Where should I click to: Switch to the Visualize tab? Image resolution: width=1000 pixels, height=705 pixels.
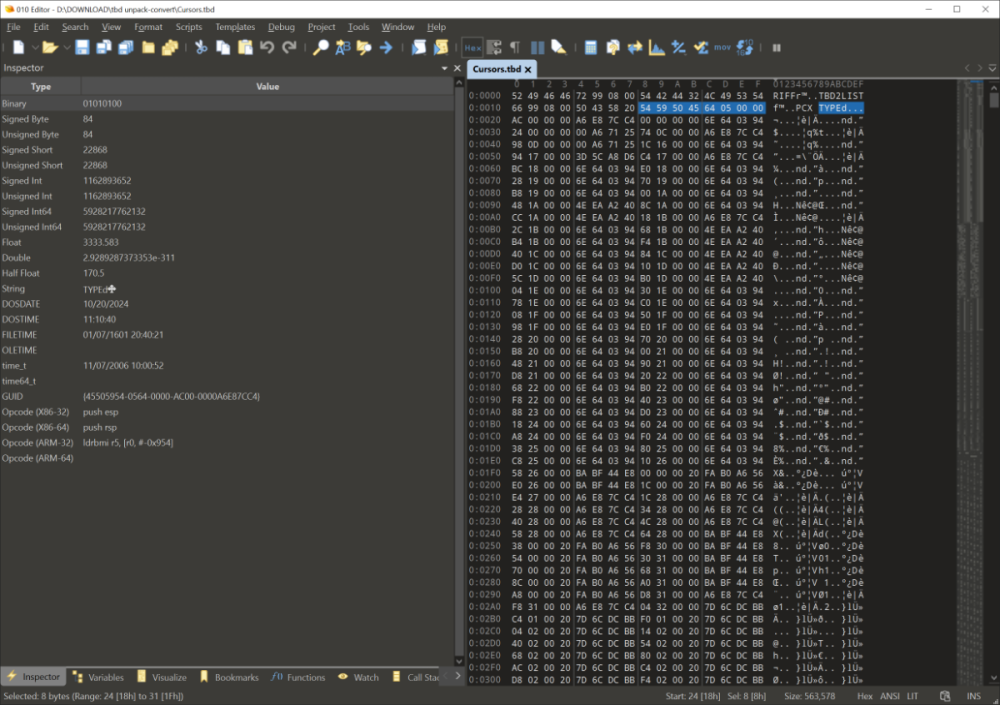[162, 677]
